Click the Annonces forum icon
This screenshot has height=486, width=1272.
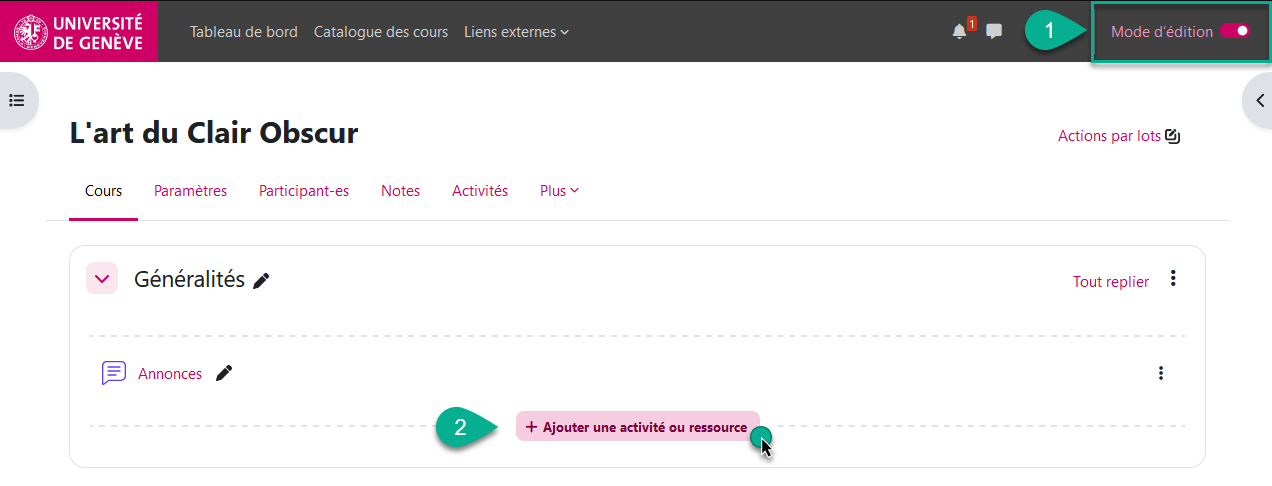click(x=114, y=373)
